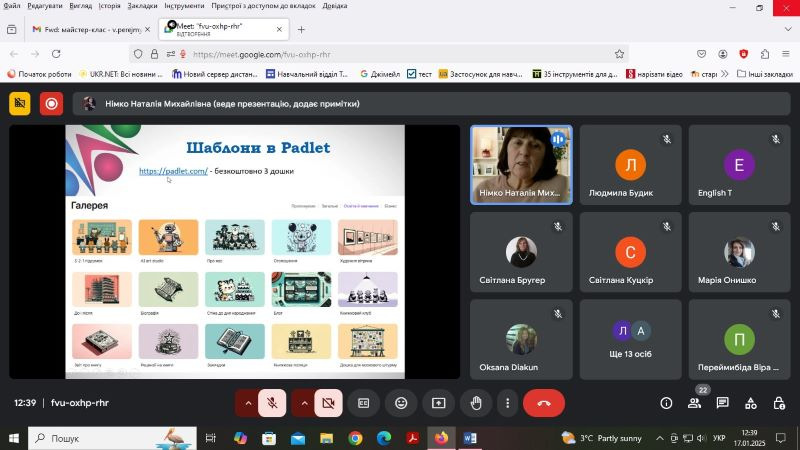Open the Firefox account icon
The height and width of the screenshot is (450, 800).
(x=722, y=54)
